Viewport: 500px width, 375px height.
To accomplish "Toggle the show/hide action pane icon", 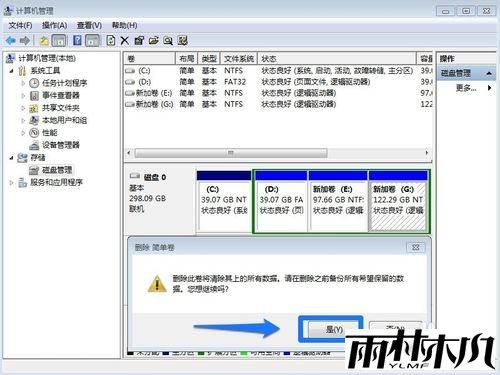I will [x=92, y=41].
